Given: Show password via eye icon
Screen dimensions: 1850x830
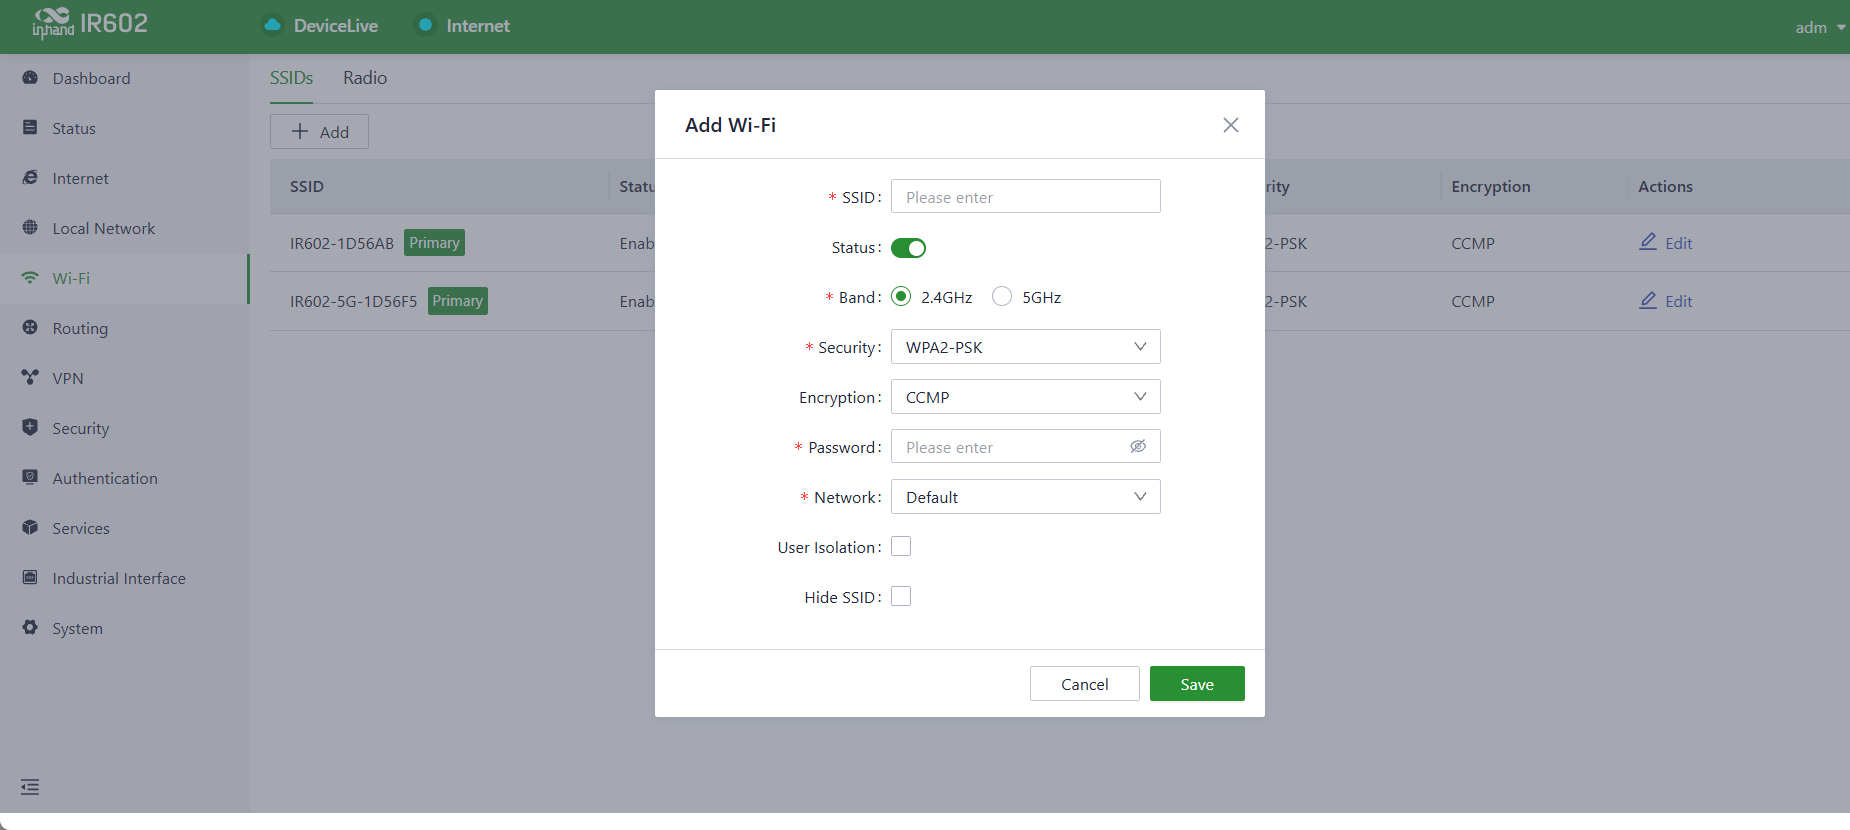Looking at the screenshot, I should (1138, 447).
